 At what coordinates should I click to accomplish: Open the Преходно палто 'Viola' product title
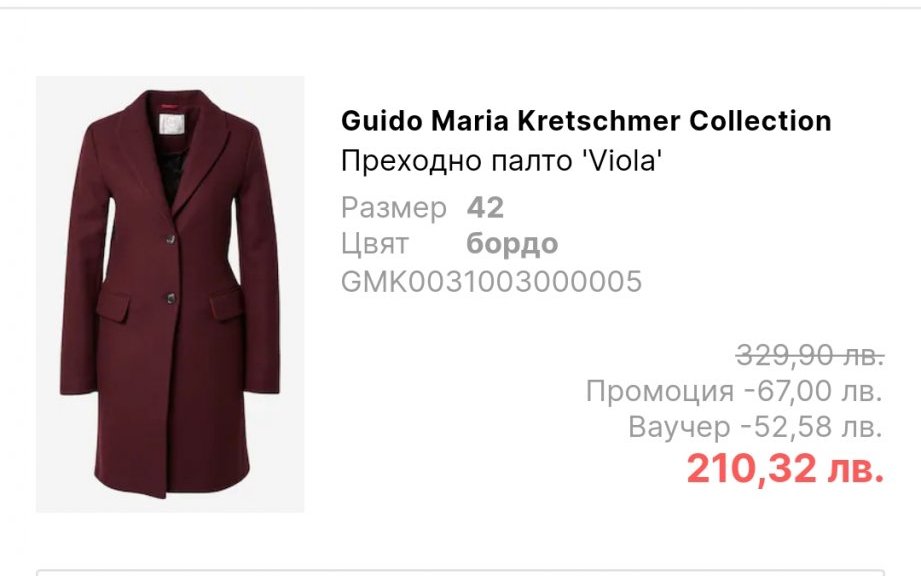coord(502,160)
